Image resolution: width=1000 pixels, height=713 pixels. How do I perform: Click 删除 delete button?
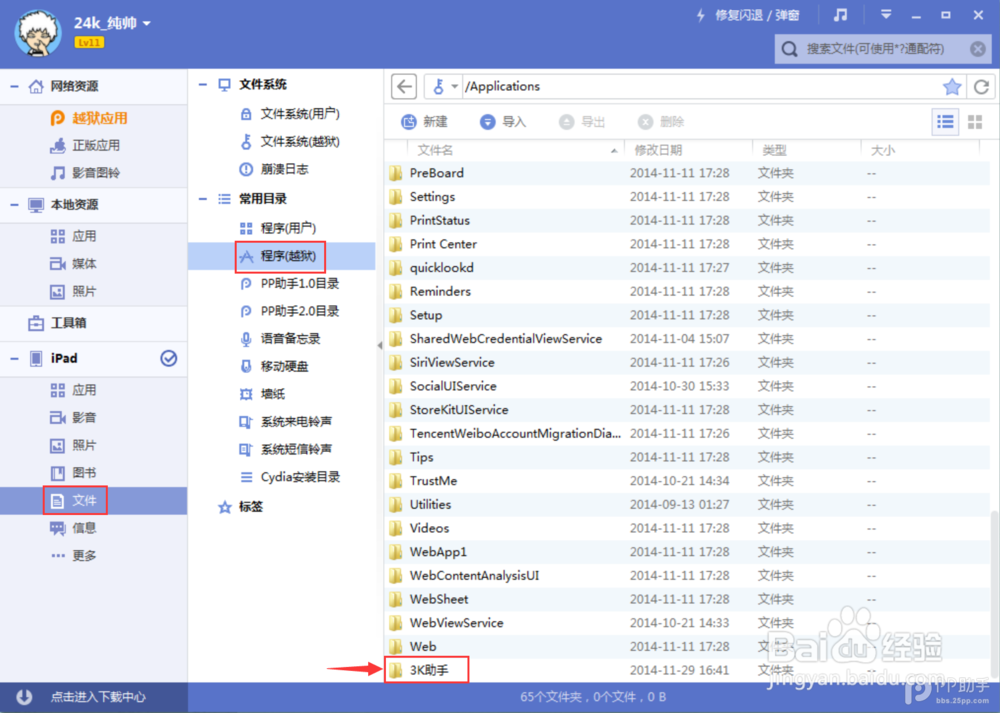(x=661, y=122)
